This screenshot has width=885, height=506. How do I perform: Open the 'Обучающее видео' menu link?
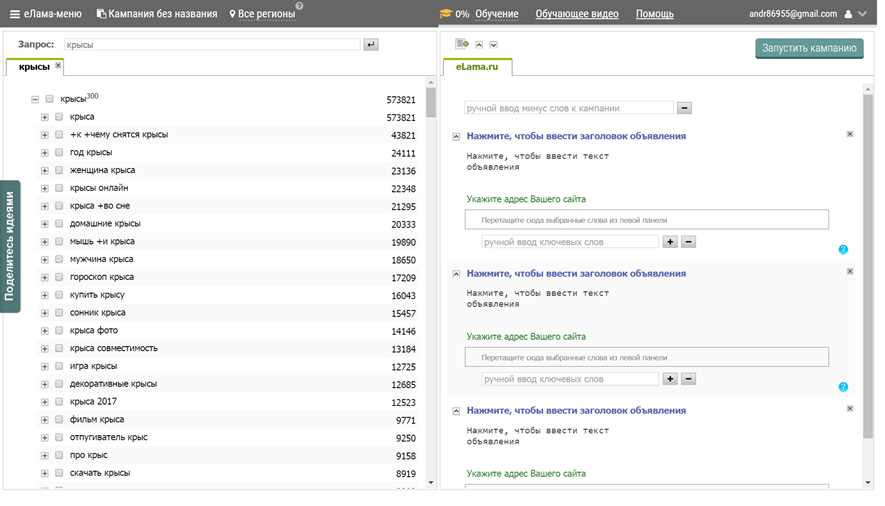coord(577,14)
